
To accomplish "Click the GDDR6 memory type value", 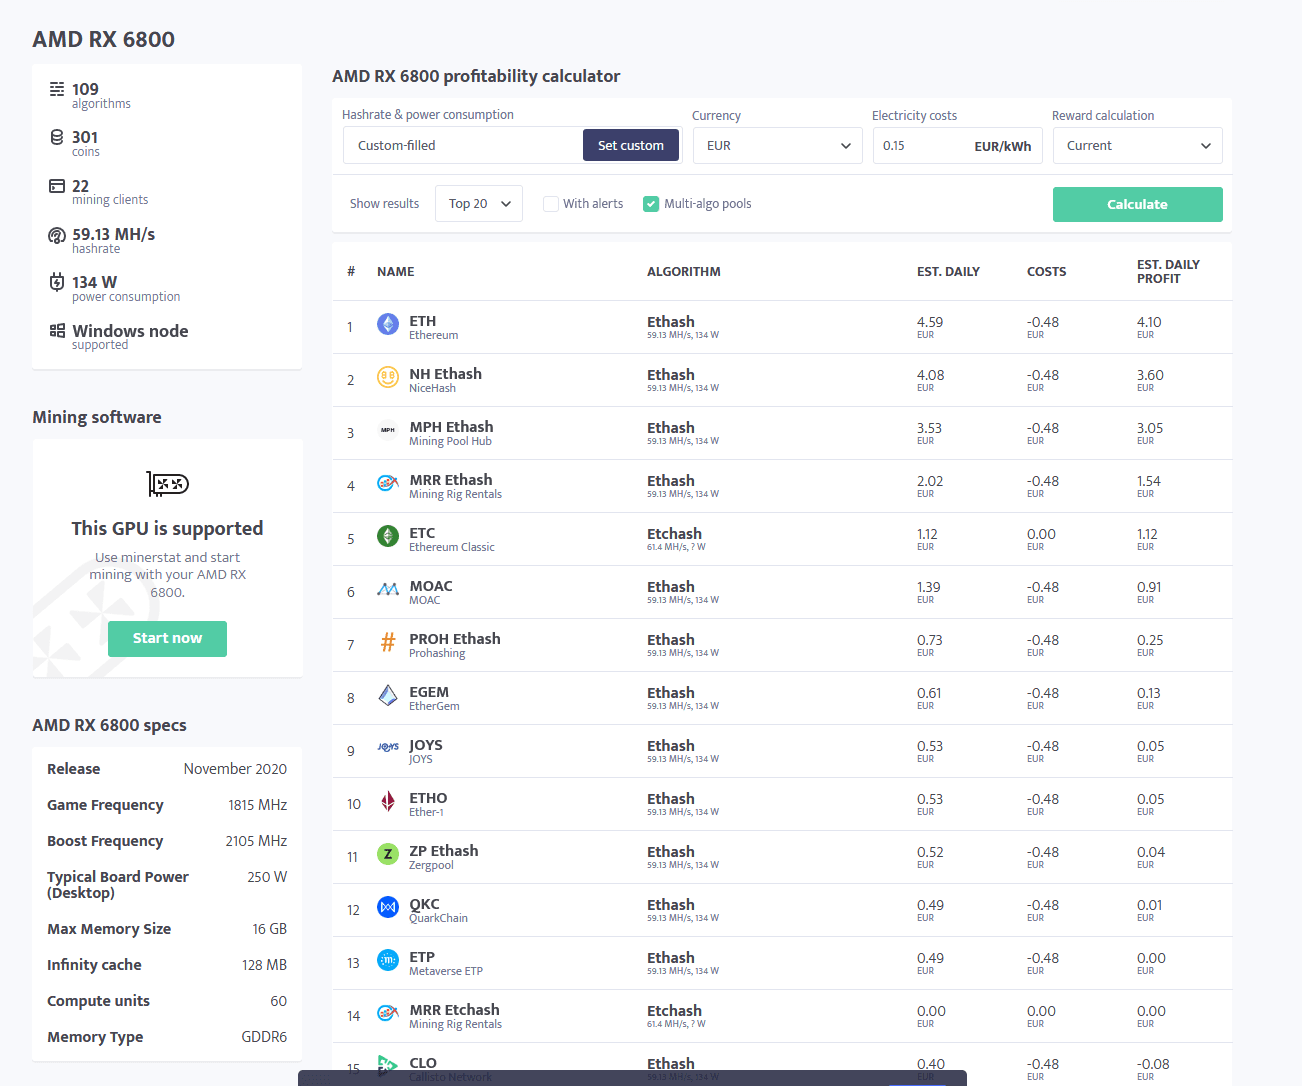I will (x=264, y=1037).
